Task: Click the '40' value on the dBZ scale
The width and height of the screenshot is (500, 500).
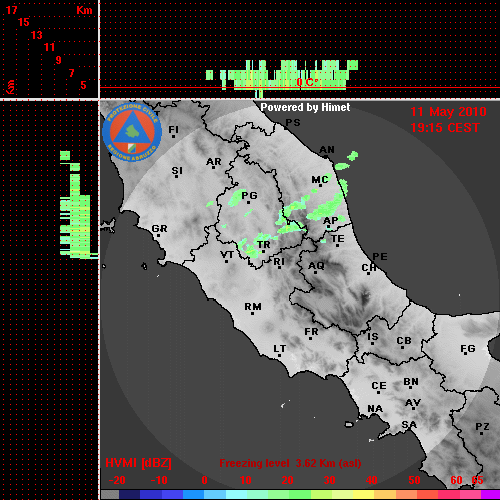Action: (x=372, y=480)
